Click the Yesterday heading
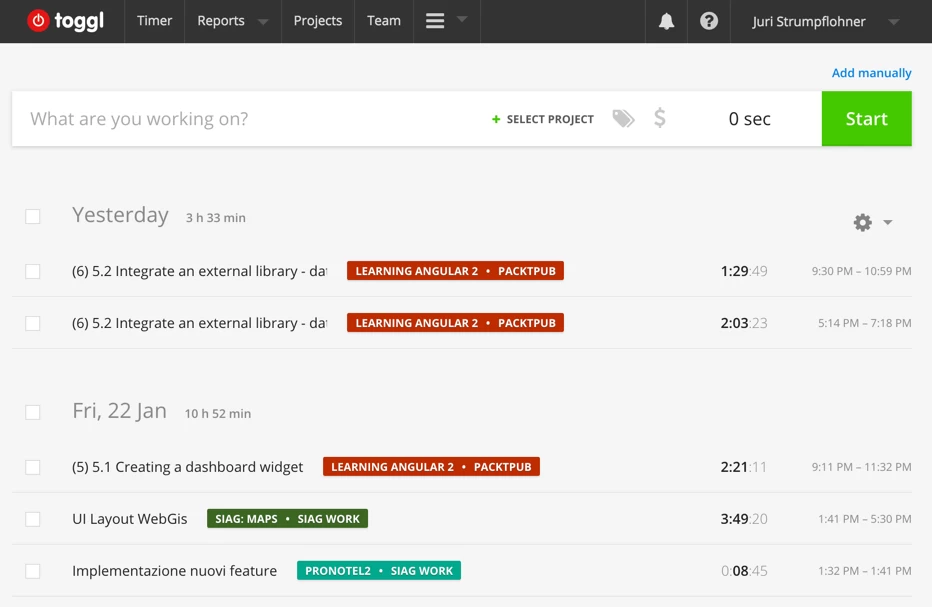Image resolution: width=932 pixels, height=607 pixels. pos(120,215)
